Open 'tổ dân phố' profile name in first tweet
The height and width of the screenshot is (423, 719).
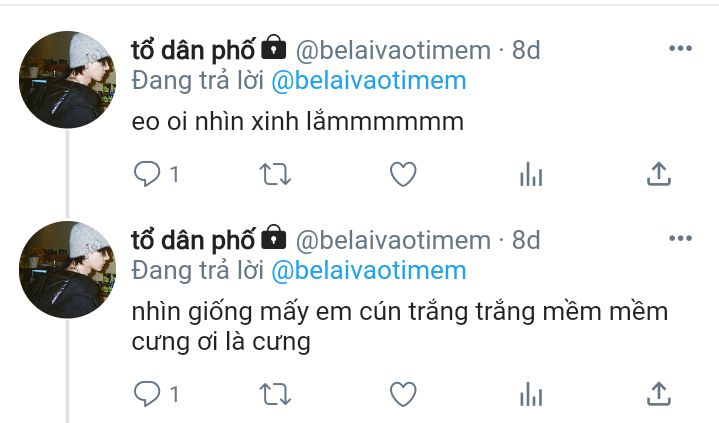point(193,50)
